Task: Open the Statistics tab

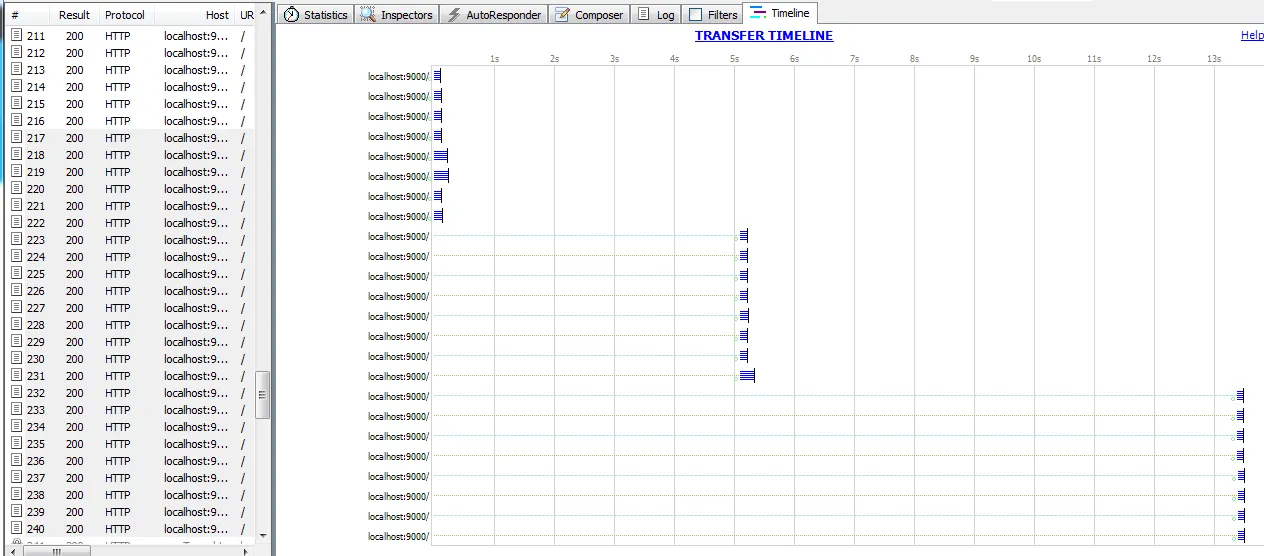Action: (315, 15)
